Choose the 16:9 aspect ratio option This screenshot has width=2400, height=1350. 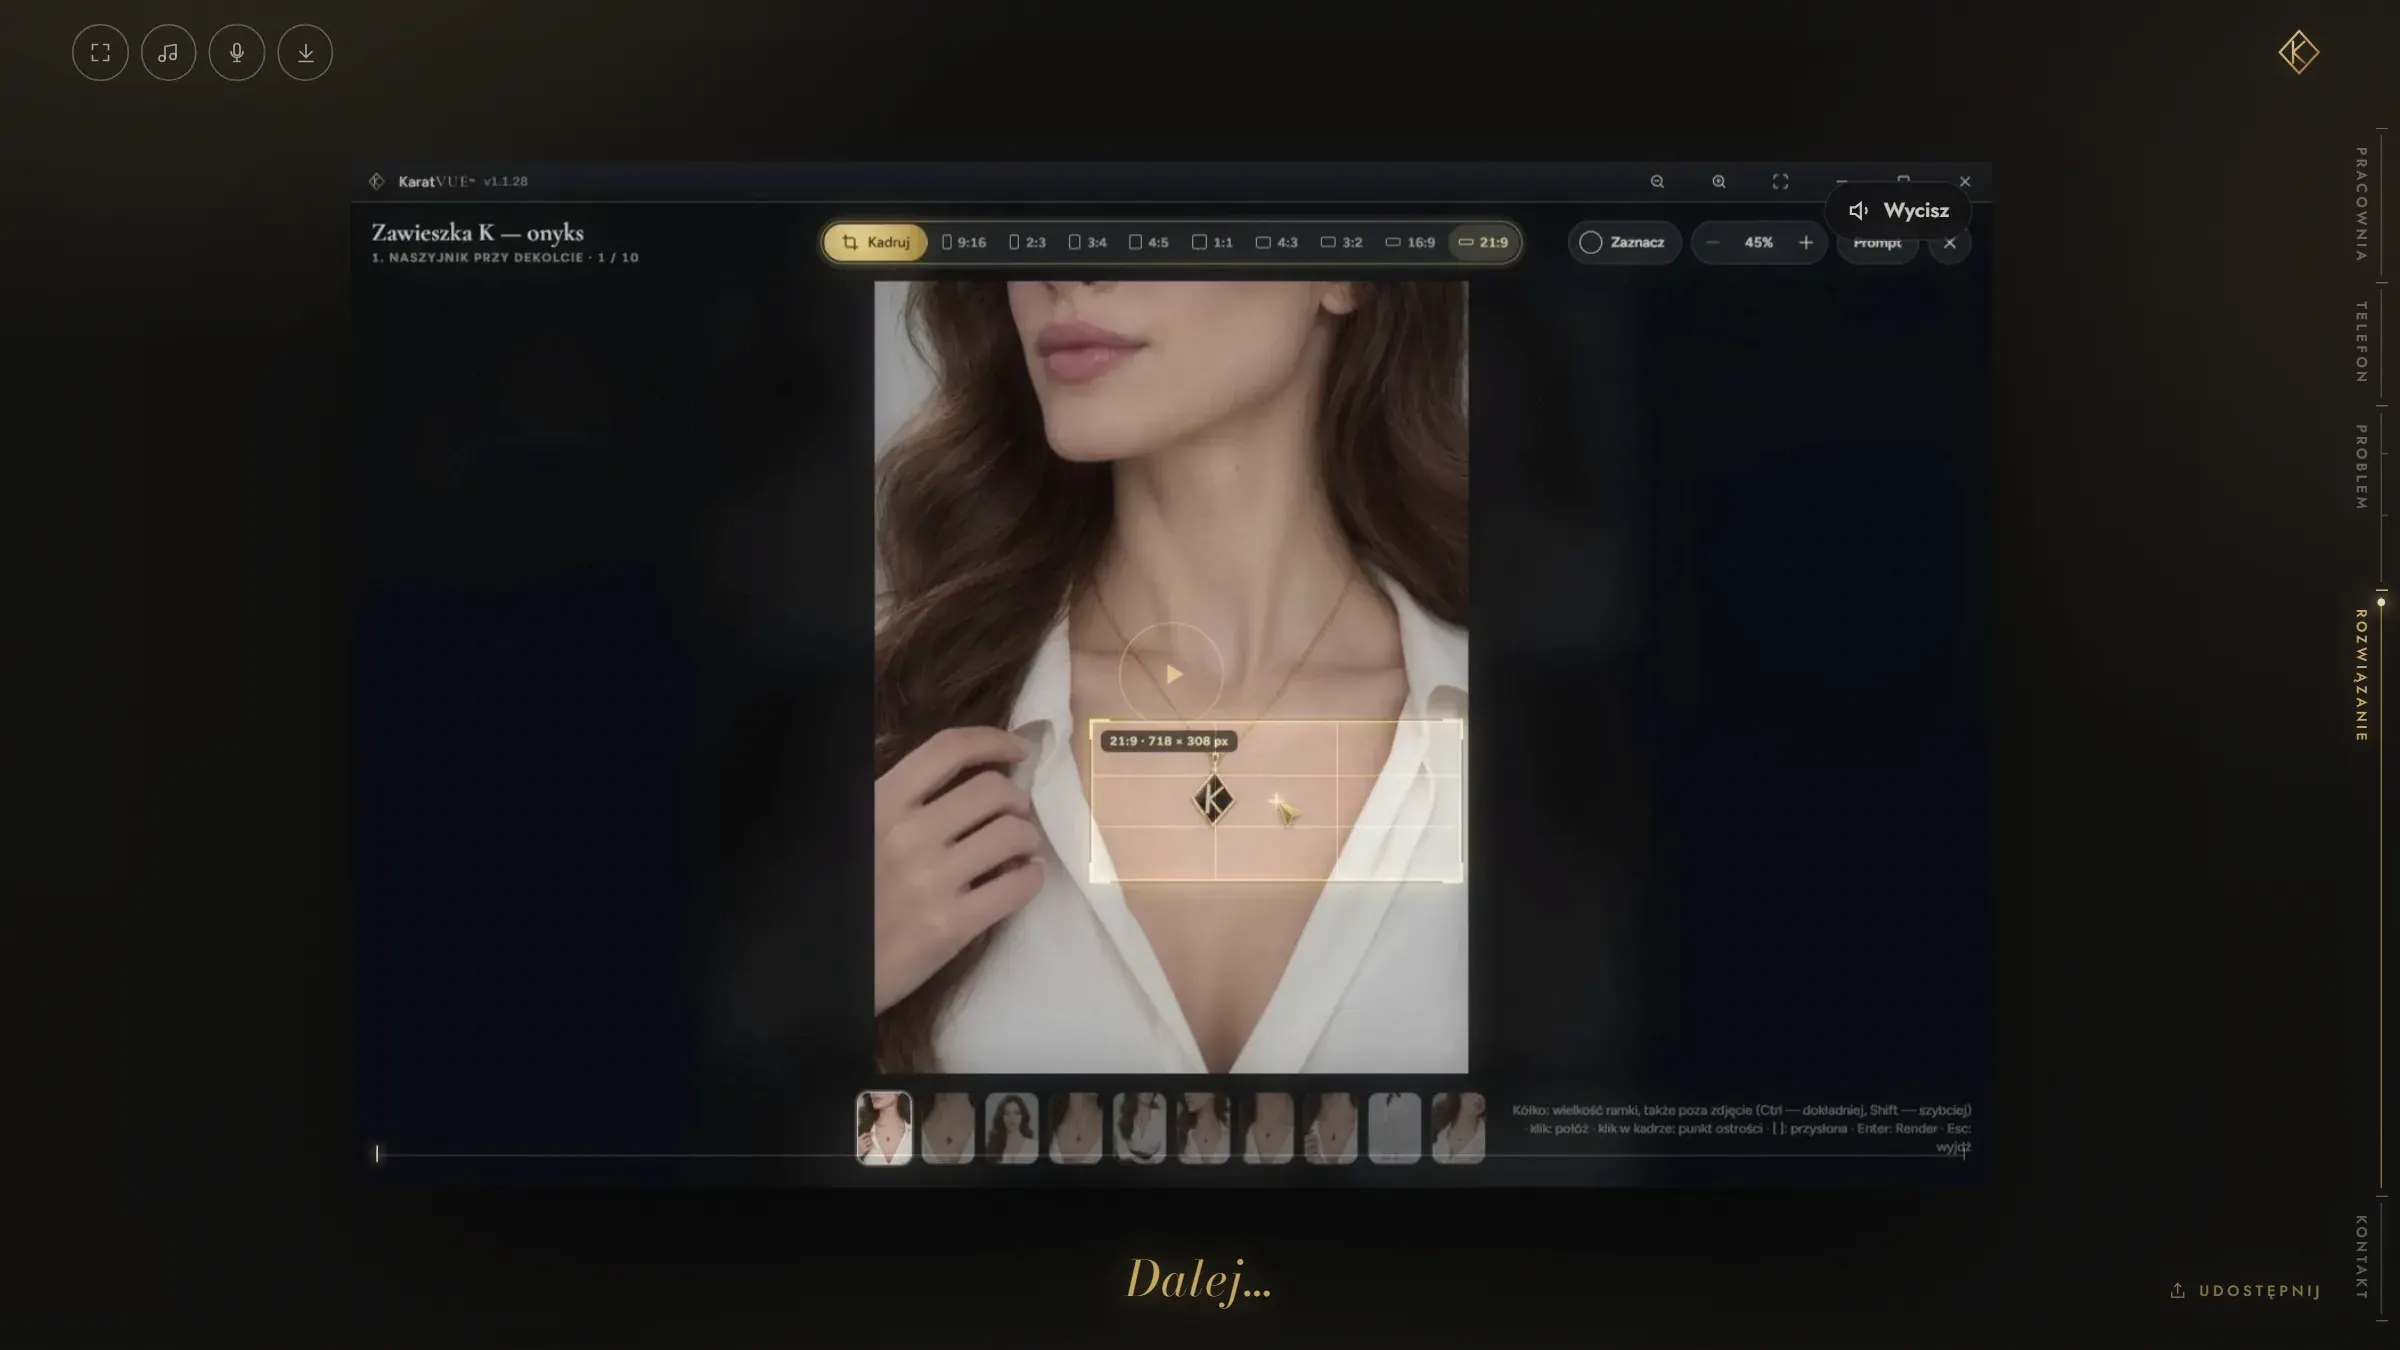pyautogui.click(x=1410, y=243)
